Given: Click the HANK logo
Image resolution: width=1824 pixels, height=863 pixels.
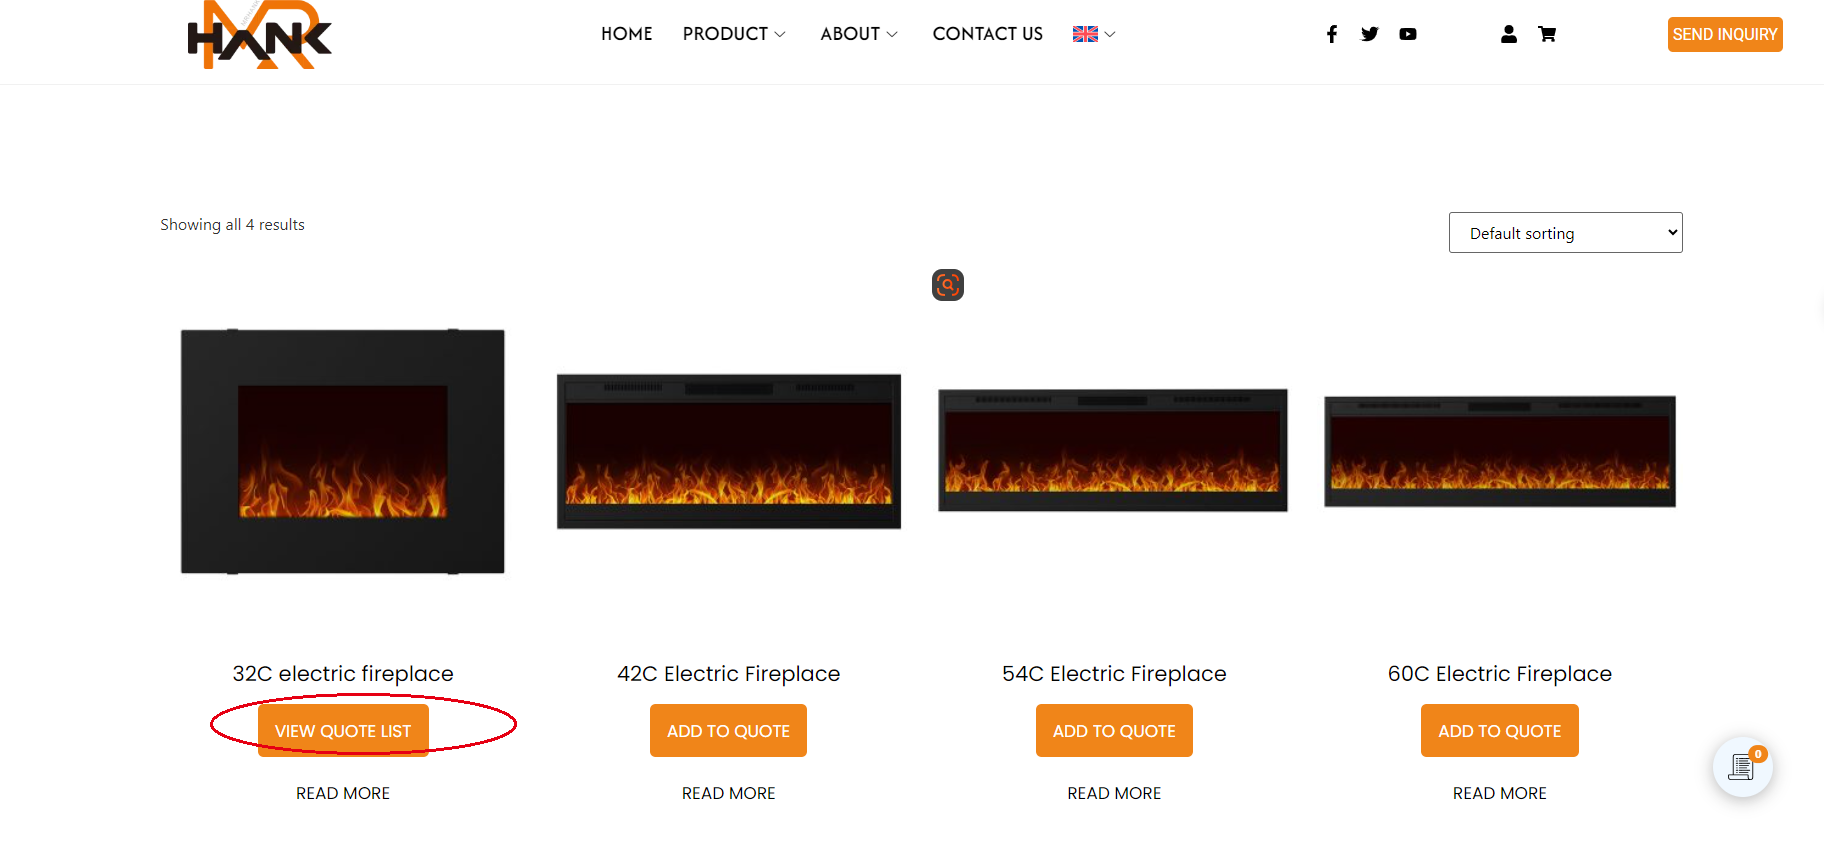Looking at the screenshot, I should 260,36.
